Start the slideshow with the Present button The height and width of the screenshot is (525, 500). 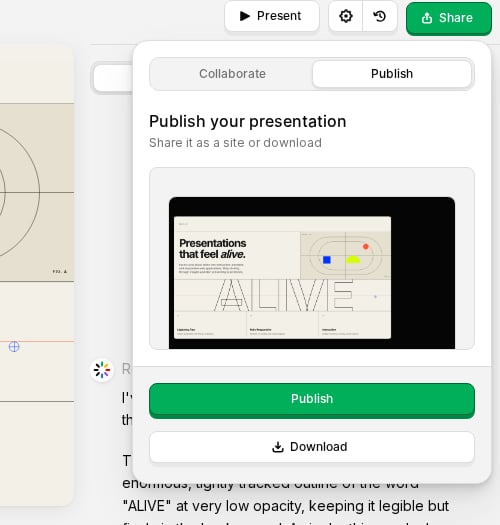[272, 16]
